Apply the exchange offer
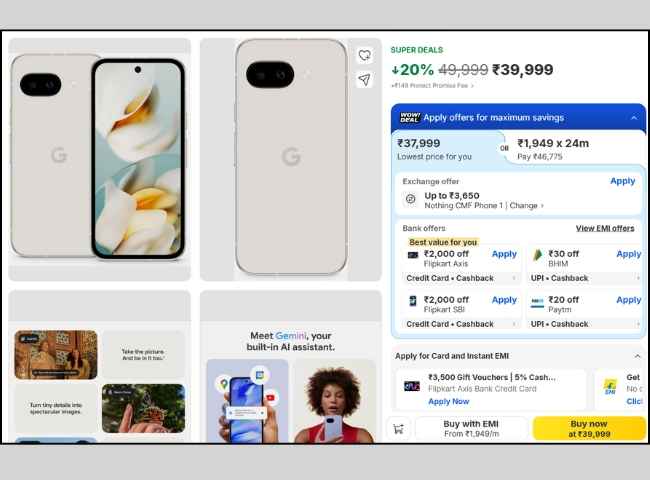650x480 pixels. [622, 181]
